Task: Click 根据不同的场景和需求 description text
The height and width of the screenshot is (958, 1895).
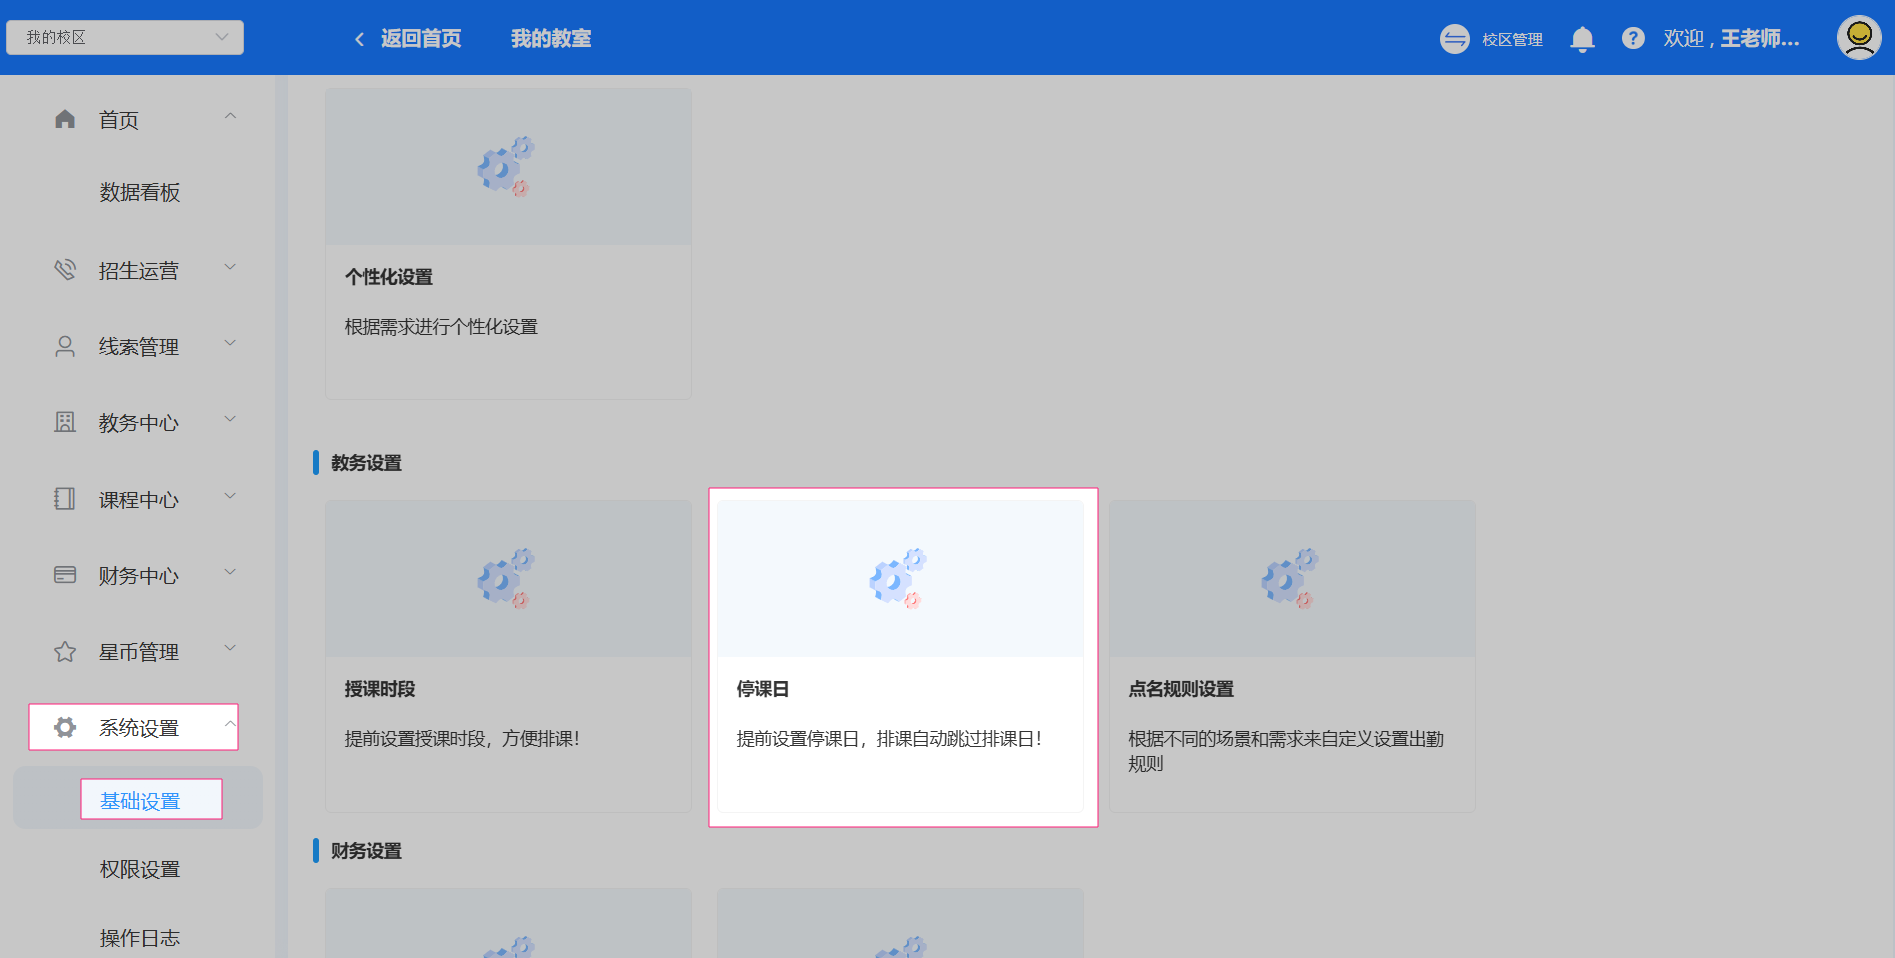Action: point(1286,751)
